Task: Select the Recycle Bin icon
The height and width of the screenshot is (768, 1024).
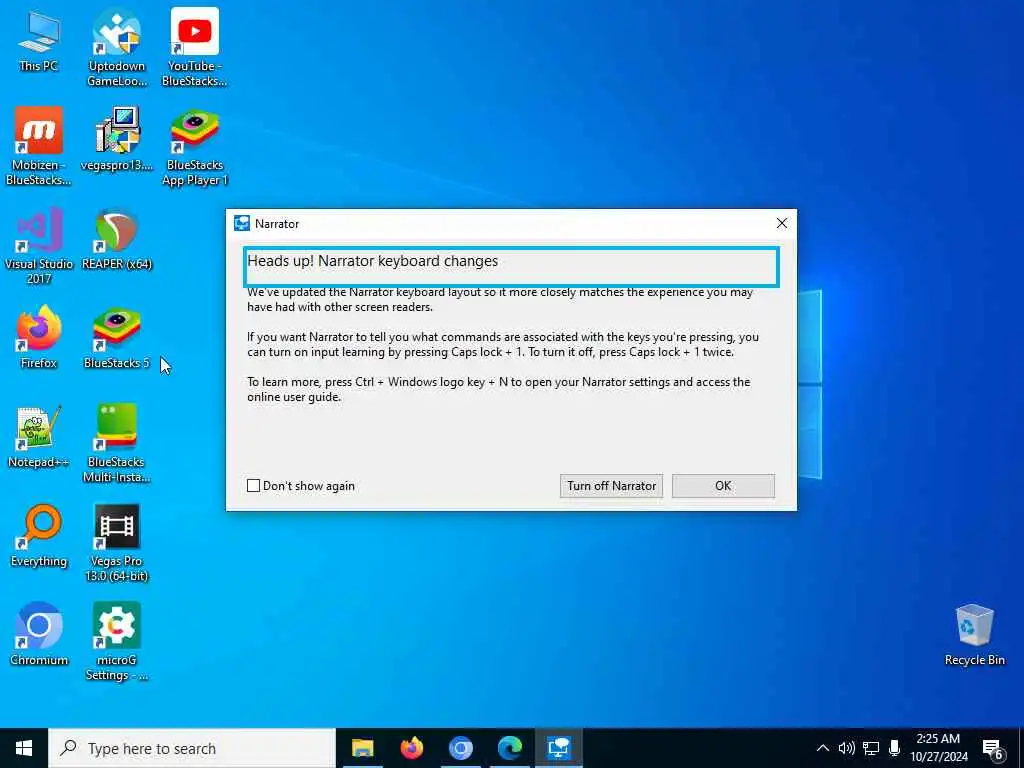Action: [974, 635]
